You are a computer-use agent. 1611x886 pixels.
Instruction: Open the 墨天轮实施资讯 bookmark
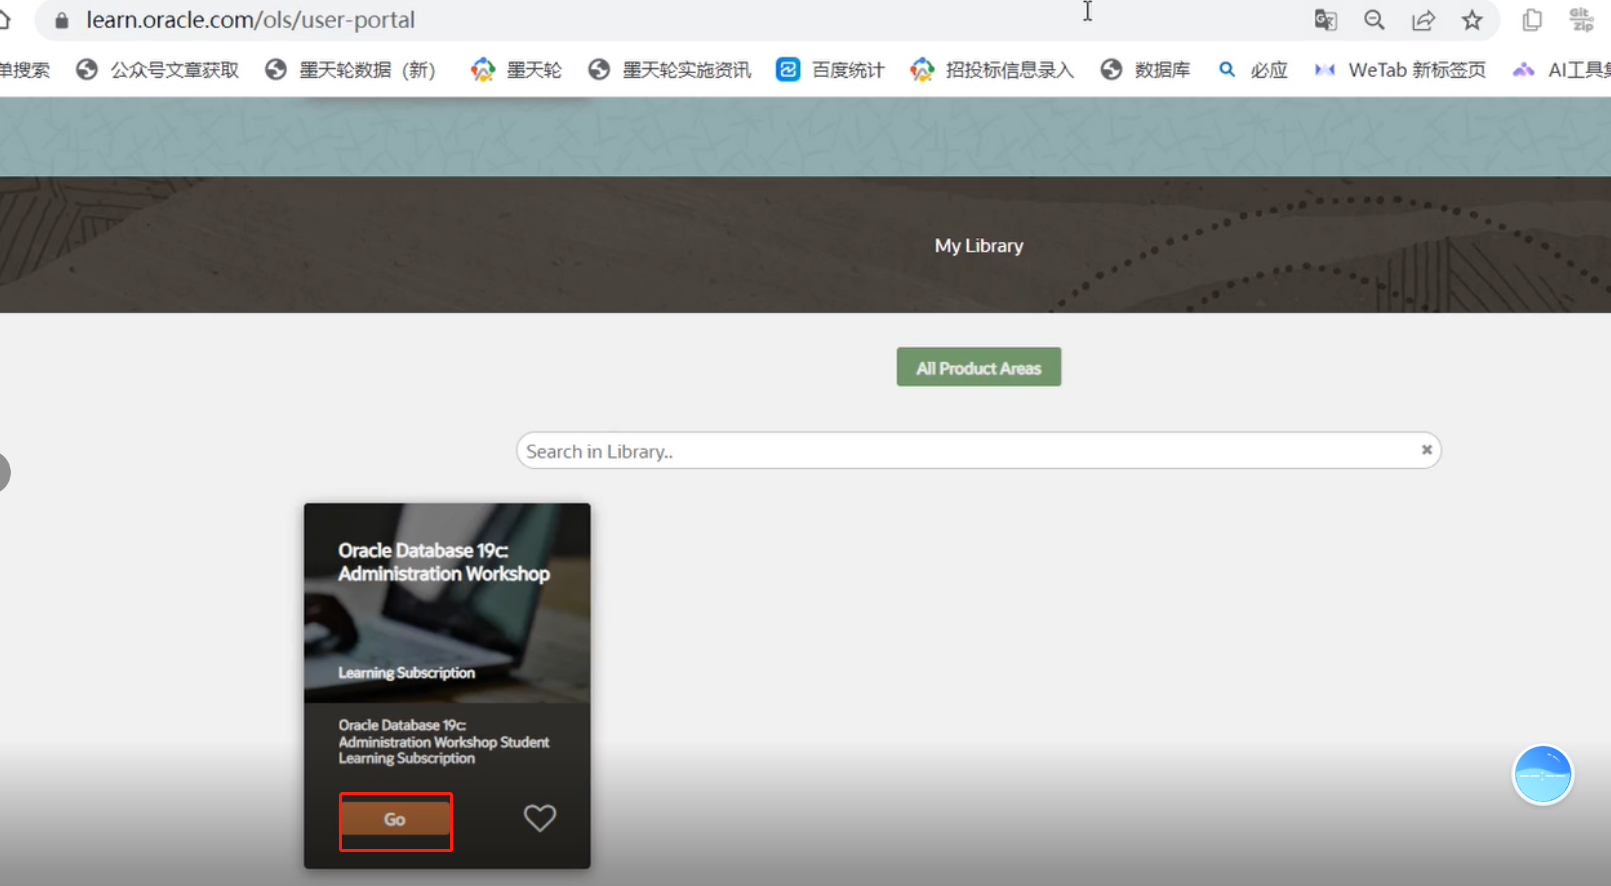[670, 70]
